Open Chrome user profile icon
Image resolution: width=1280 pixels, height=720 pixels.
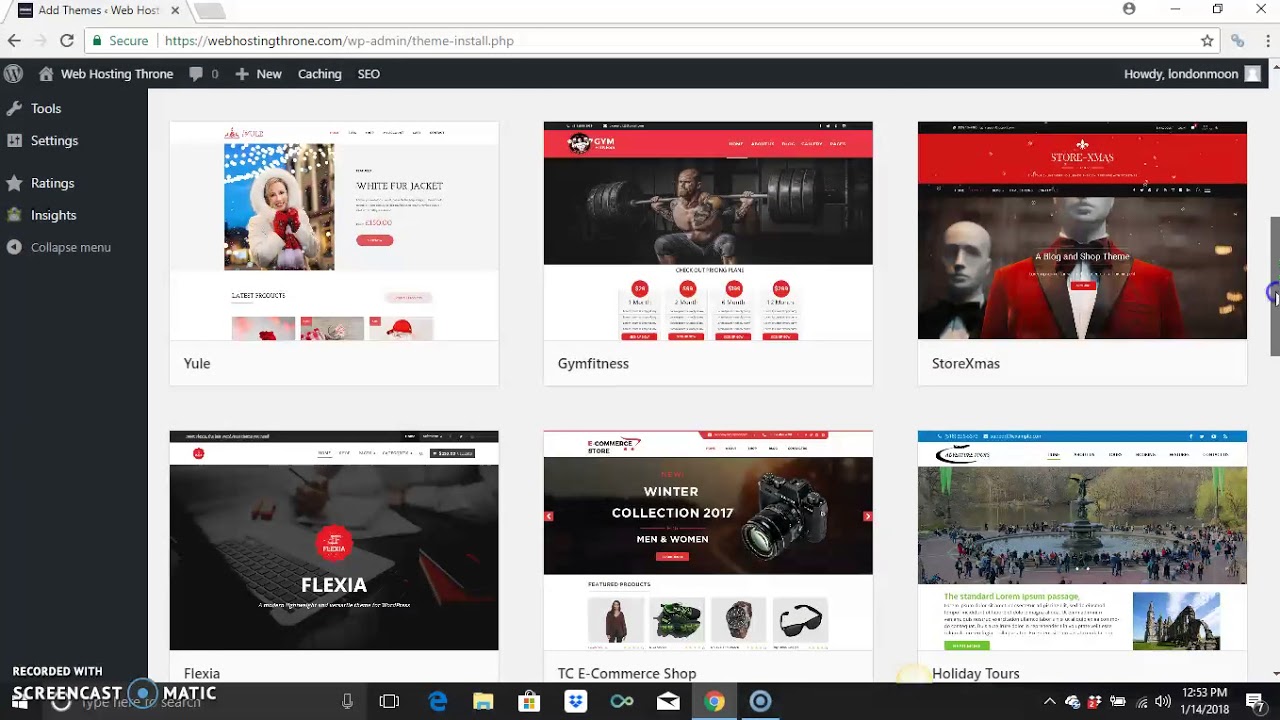pyautogui.click(x=1129, y=9)
